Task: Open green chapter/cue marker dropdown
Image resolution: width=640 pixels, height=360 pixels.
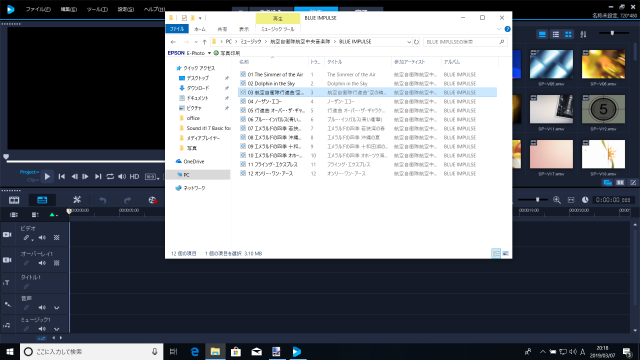Action: [x=53, y=215]
